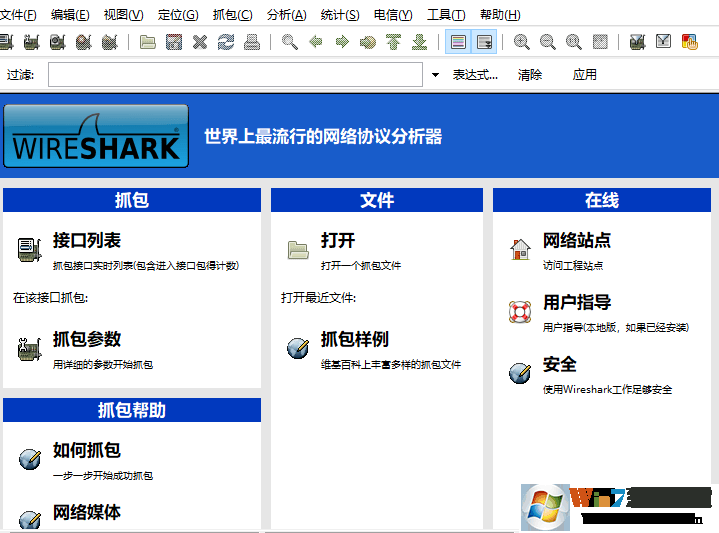Click the Save capture file toolbar icon
Image resolution: width=719 pixels, height=533 pixels.
pos(174,42)
